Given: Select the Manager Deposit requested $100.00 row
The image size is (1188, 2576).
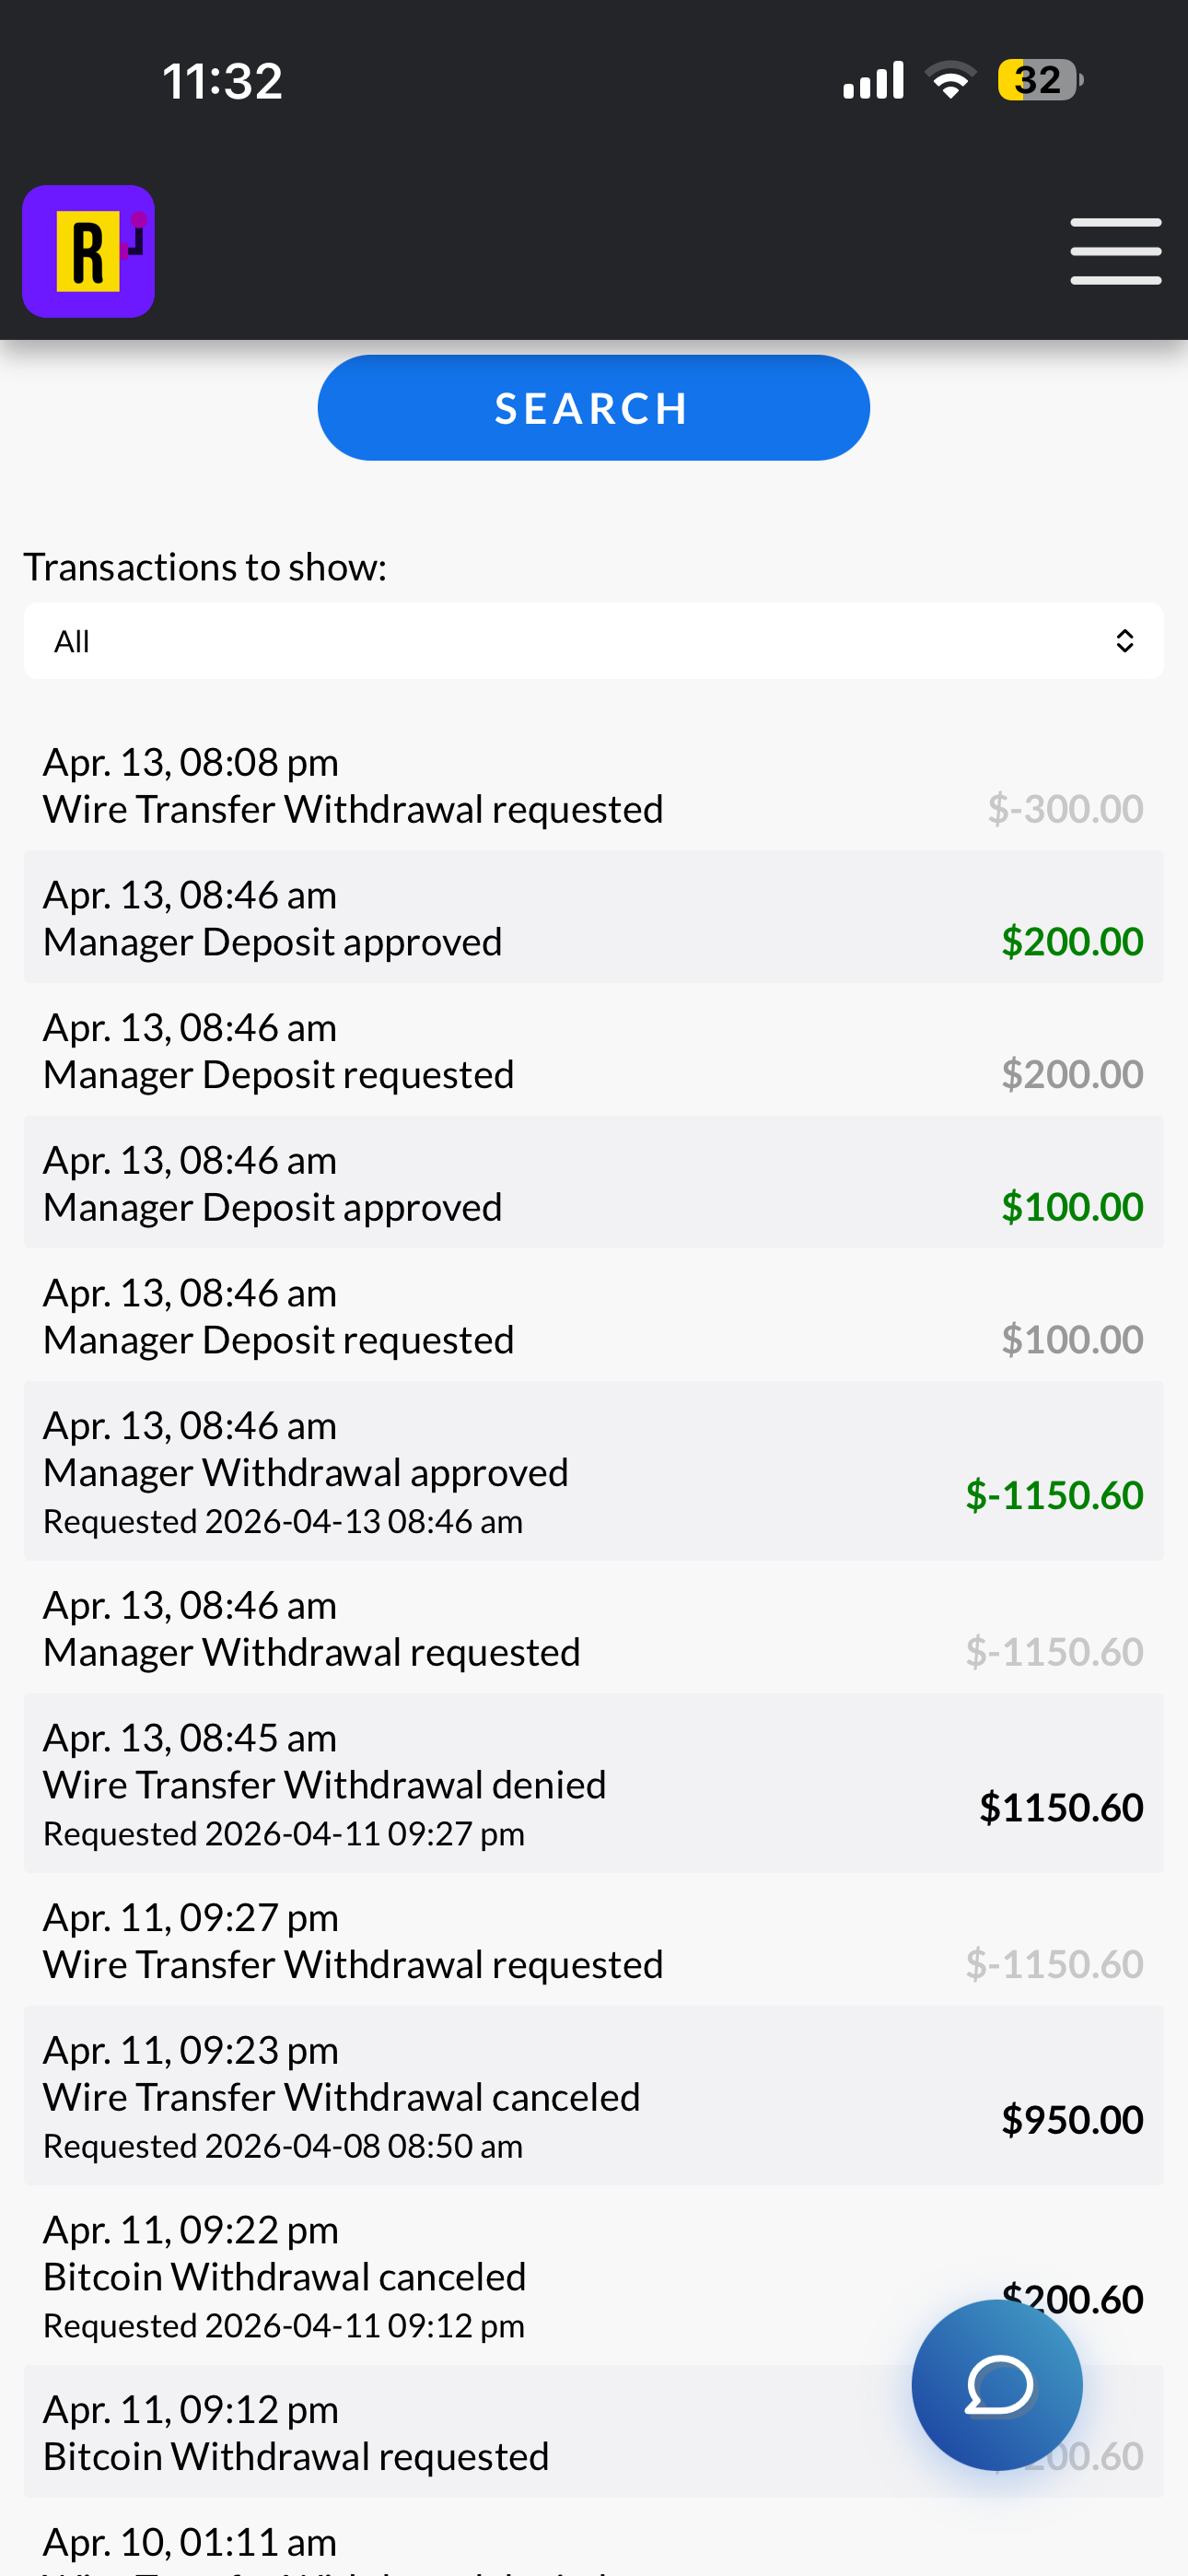Looking at the screenshot, I should tap(594, 1315).
